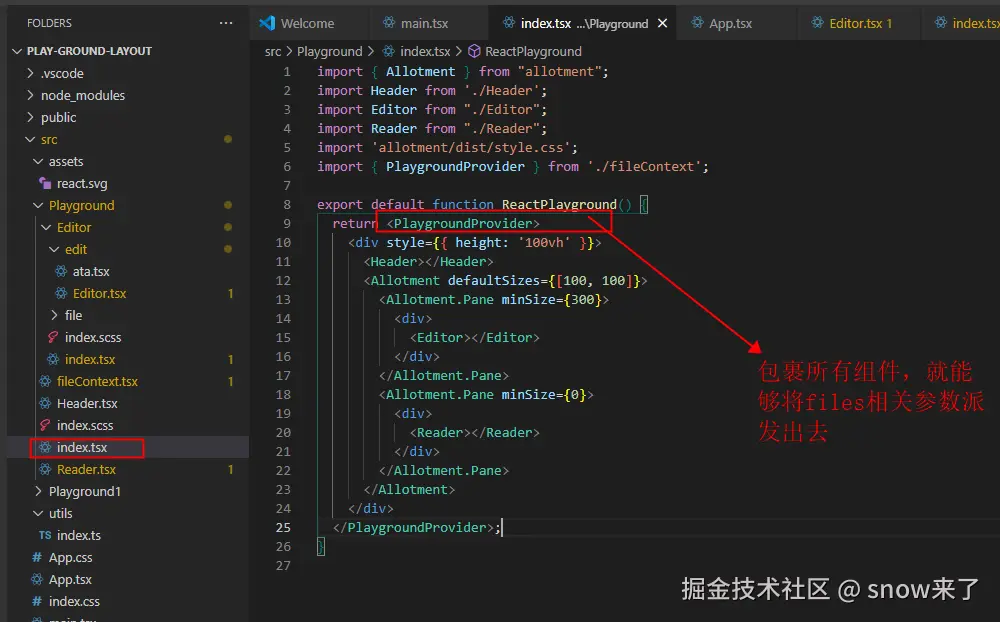1000x622 pixels.
Task: Click the ReactPlayground symbol icon in breadcrumb
Action: [x=474, y=51]
